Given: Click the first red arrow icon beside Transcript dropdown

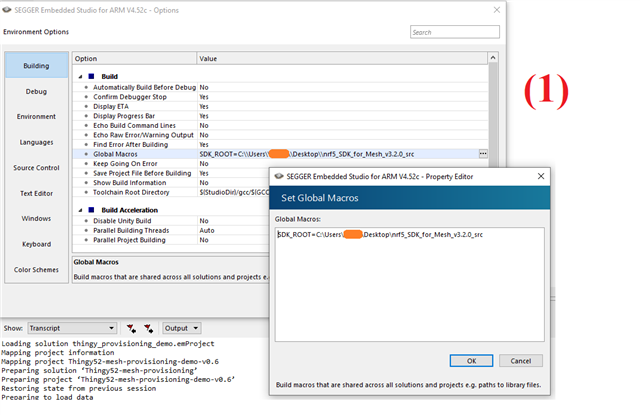Looking at the screenshot, I should pos(131,328).
